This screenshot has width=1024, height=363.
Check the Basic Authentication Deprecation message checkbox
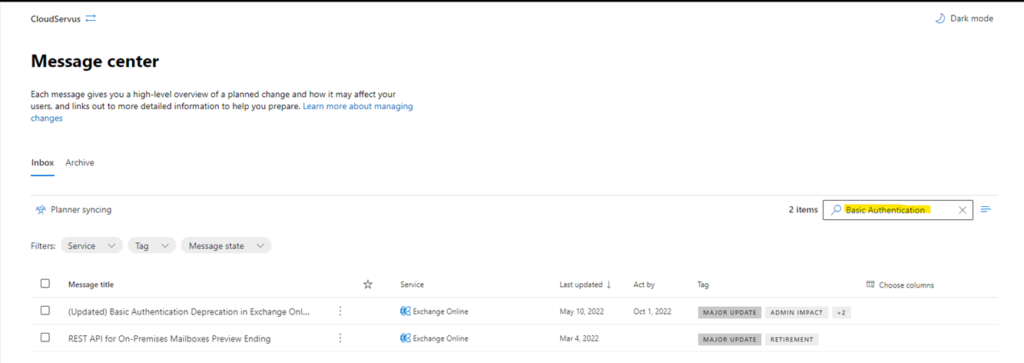[45, 311]
